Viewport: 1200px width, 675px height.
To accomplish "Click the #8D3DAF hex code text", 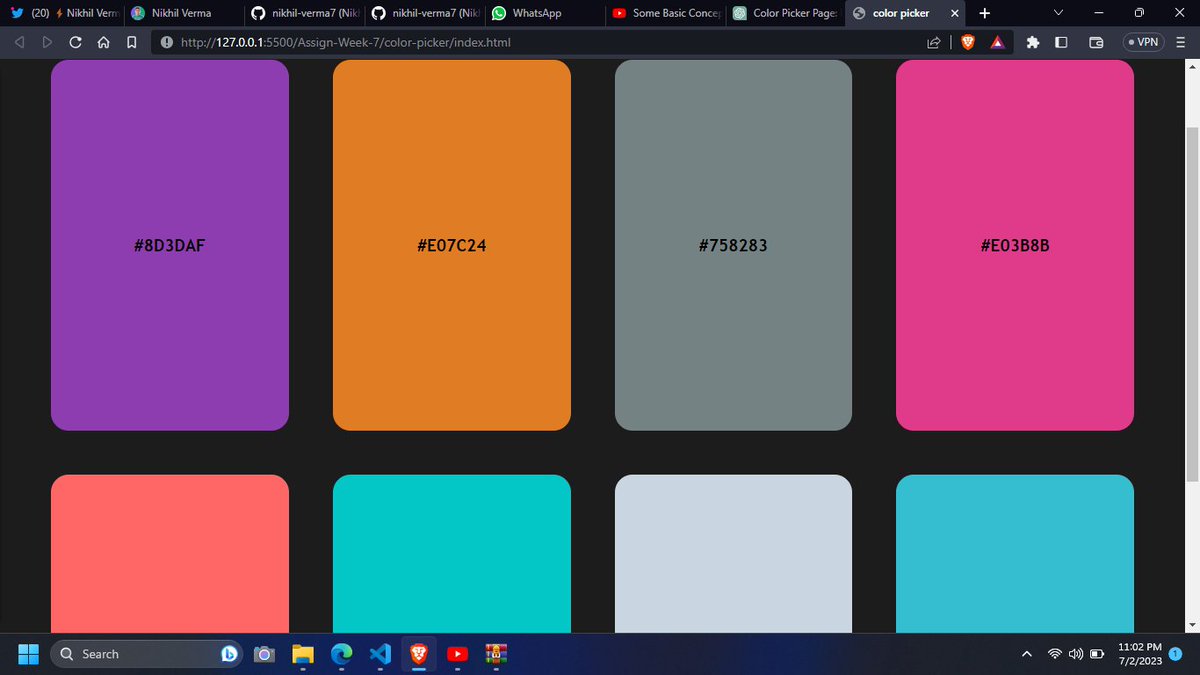I will tap(170, 245).
